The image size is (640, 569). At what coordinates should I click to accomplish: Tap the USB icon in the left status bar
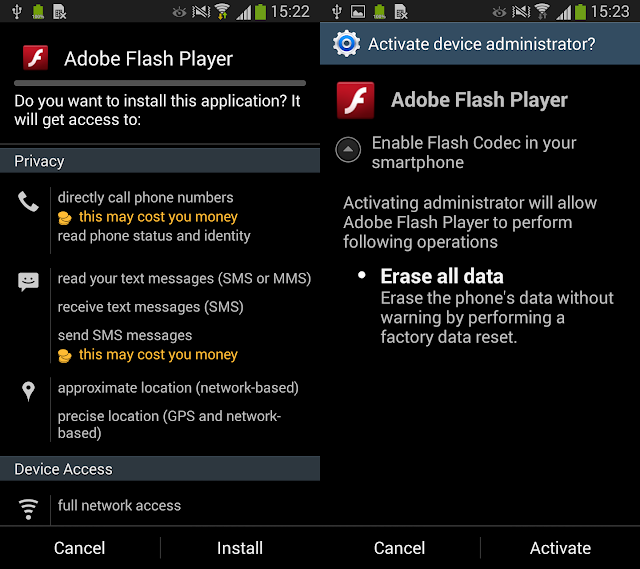click(x=17, y=11)
